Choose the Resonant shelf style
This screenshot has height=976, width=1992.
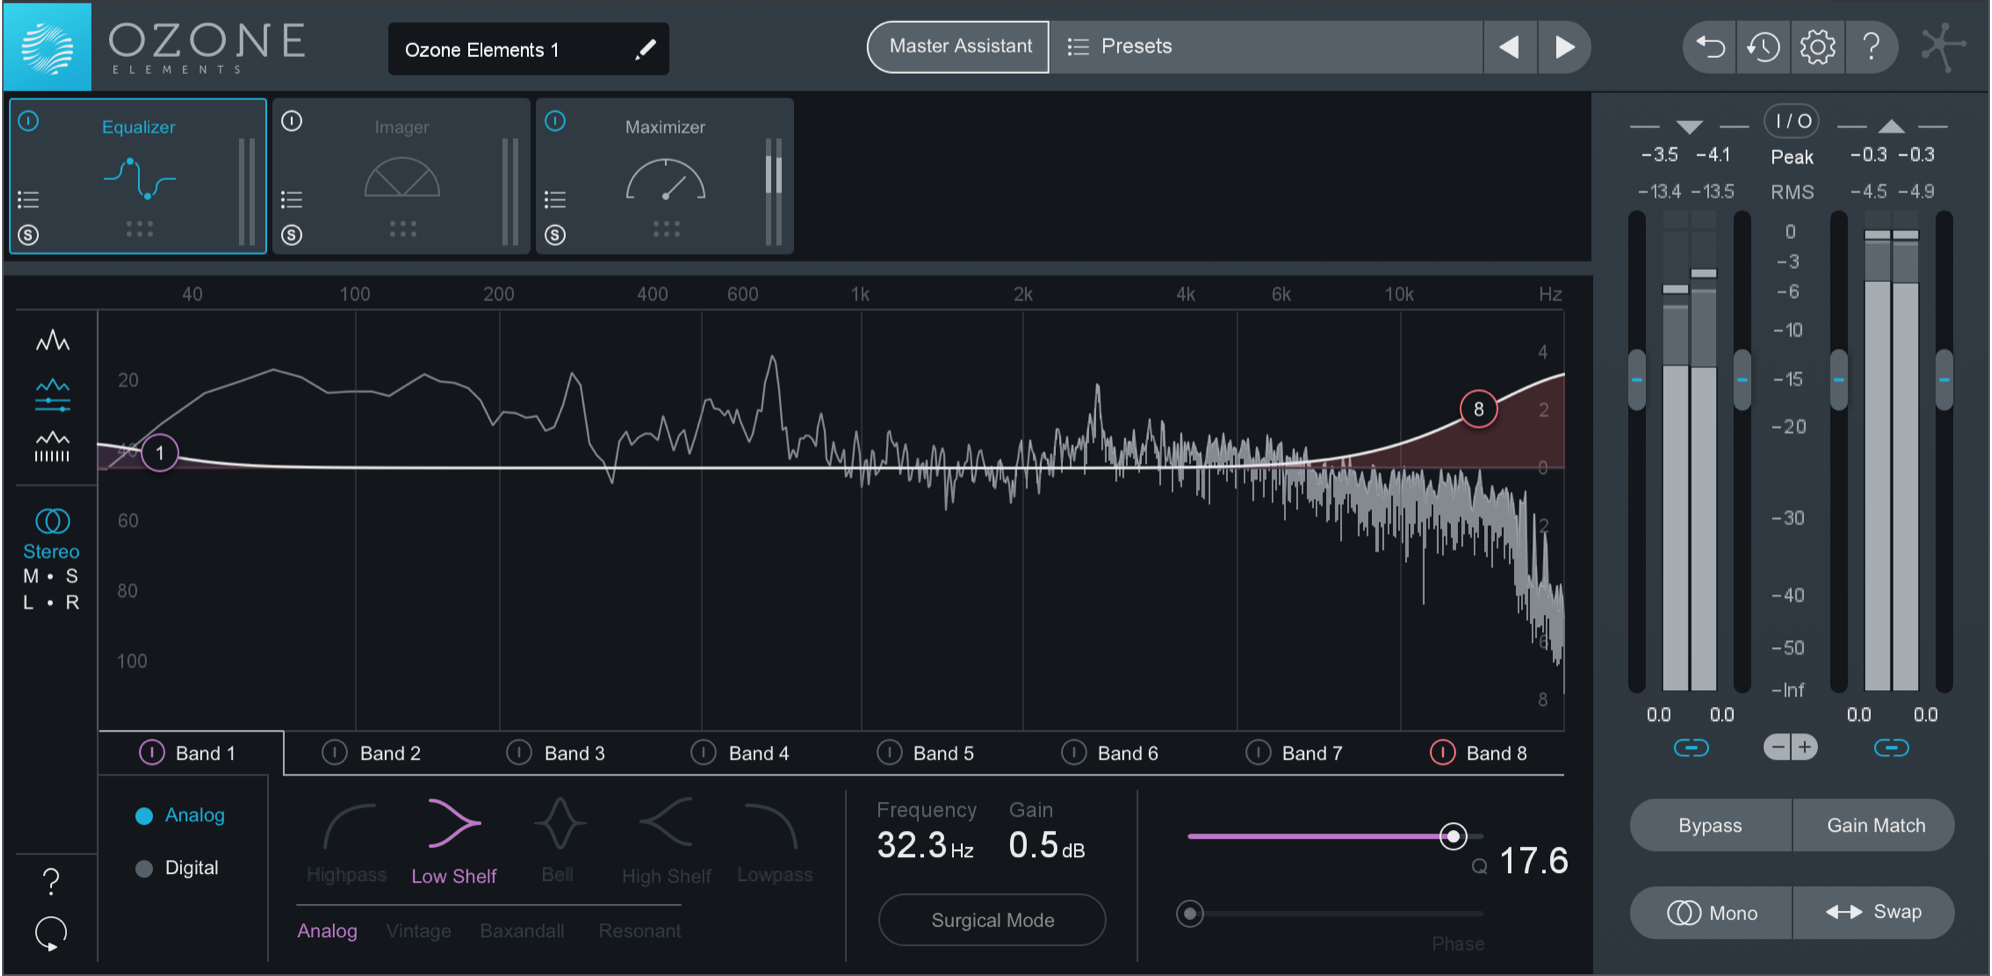point(639,931)
